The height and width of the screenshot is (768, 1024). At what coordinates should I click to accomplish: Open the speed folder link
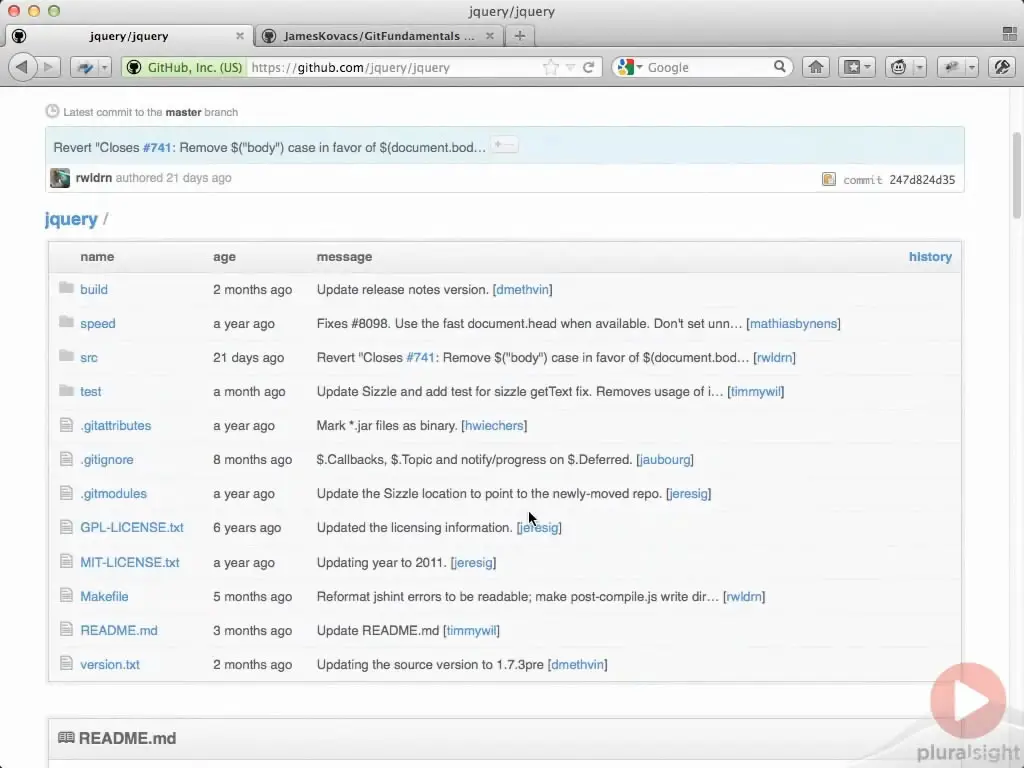(x=97, y=323)
